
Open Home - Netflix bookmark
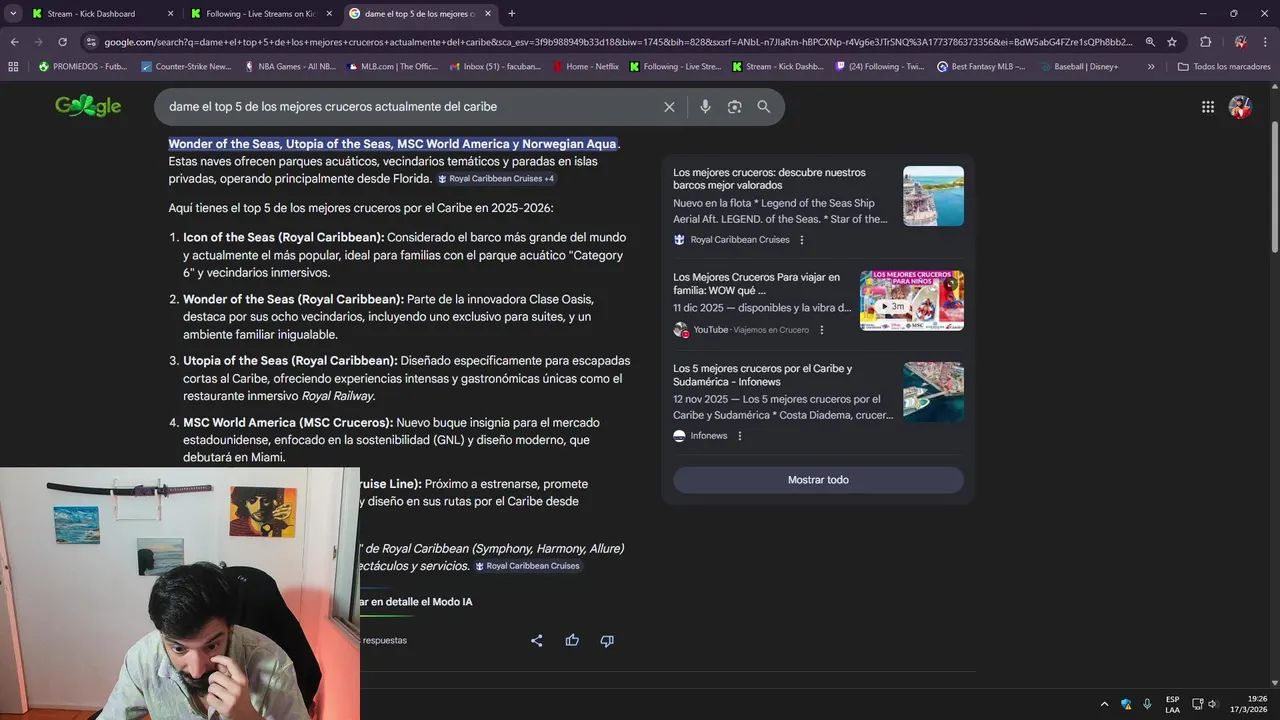(586, 67)
